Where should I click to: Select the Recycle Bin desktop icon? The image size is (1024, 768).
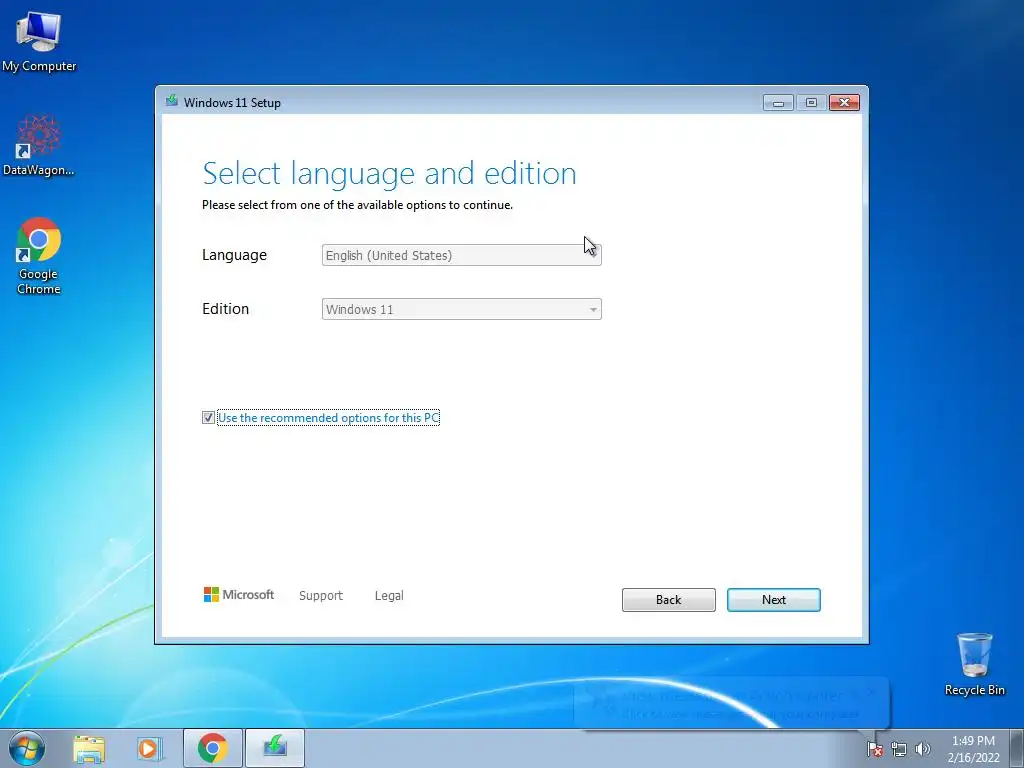click(x=974, y=664)
